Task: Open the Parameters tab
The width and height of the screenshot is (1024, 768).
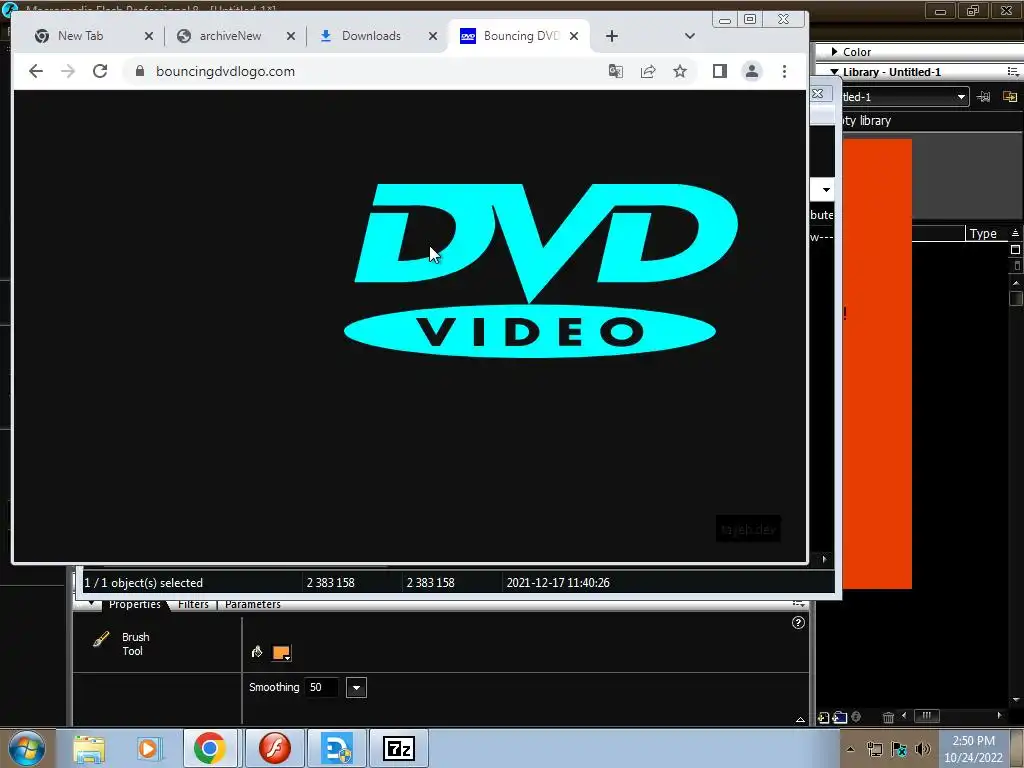Action: pyautogui.click(x=253, y=604)
